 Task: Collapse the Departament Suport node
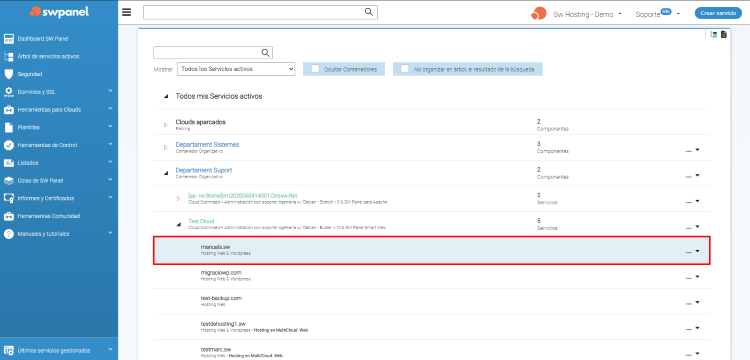coord(166,173)
